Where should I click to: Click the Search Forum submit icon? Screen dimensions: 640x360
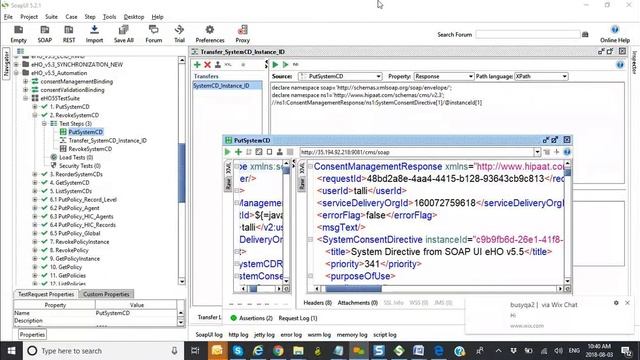[585, 35]
